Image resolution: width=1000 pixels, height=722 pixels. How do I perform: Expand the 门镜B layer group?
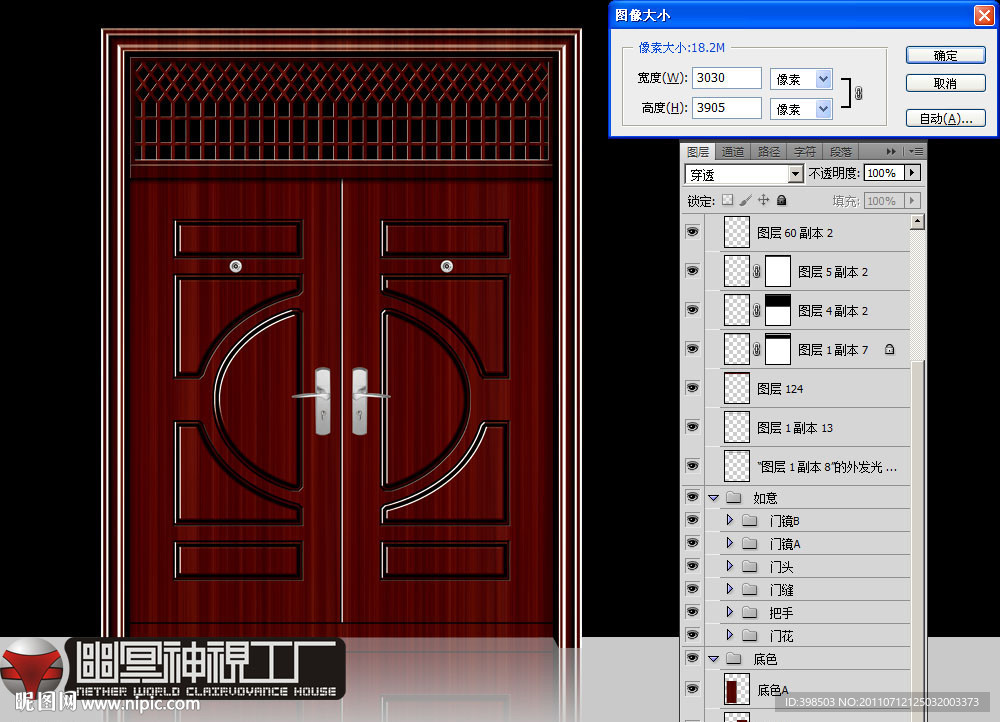coord(730,520)
